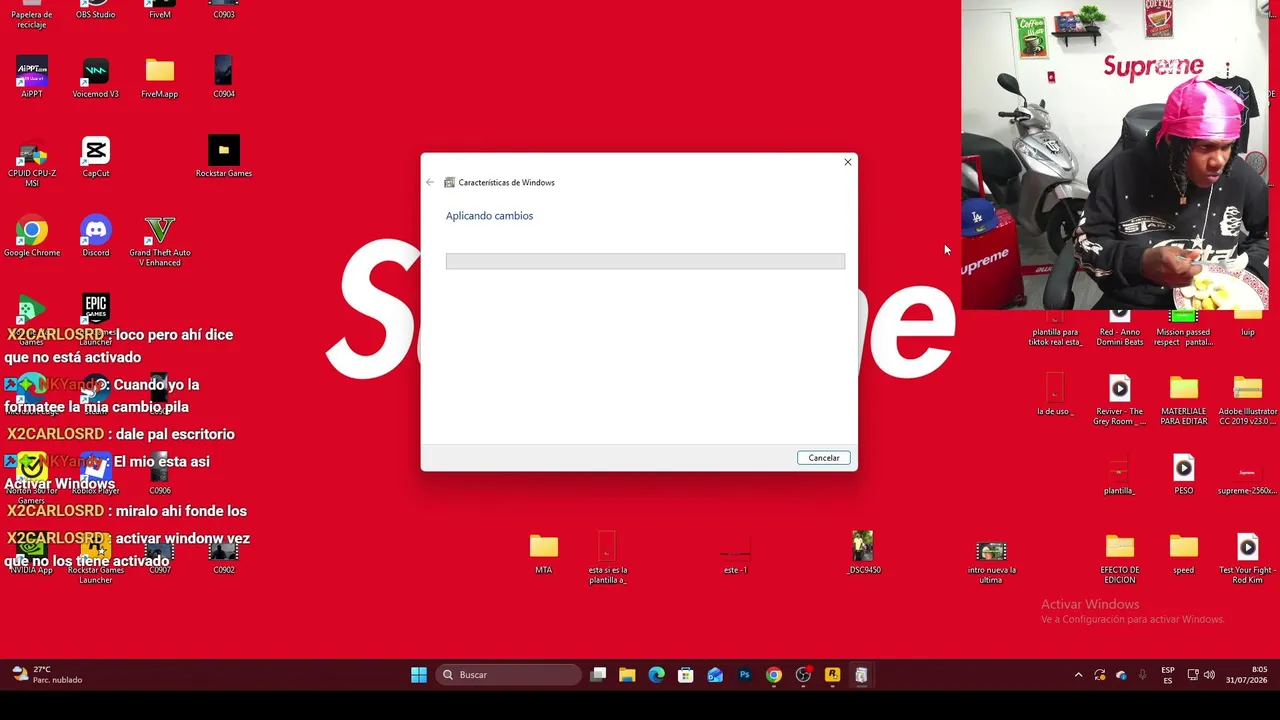
Task: Select the Rockstar Games desktop folder
Action: (224, 158)
